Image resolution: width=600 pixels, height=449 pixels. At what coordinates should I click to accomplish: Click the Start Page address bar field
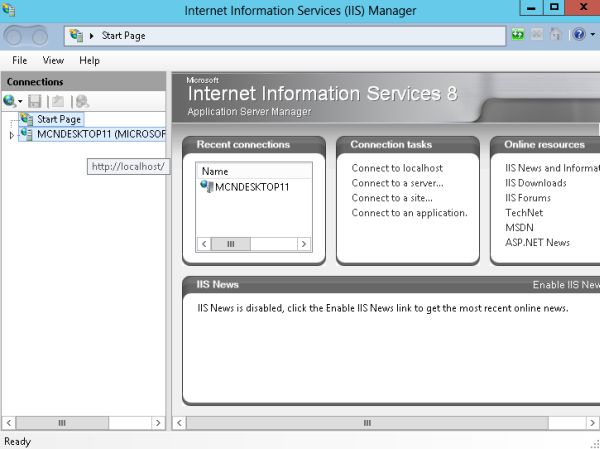(285, 36)
